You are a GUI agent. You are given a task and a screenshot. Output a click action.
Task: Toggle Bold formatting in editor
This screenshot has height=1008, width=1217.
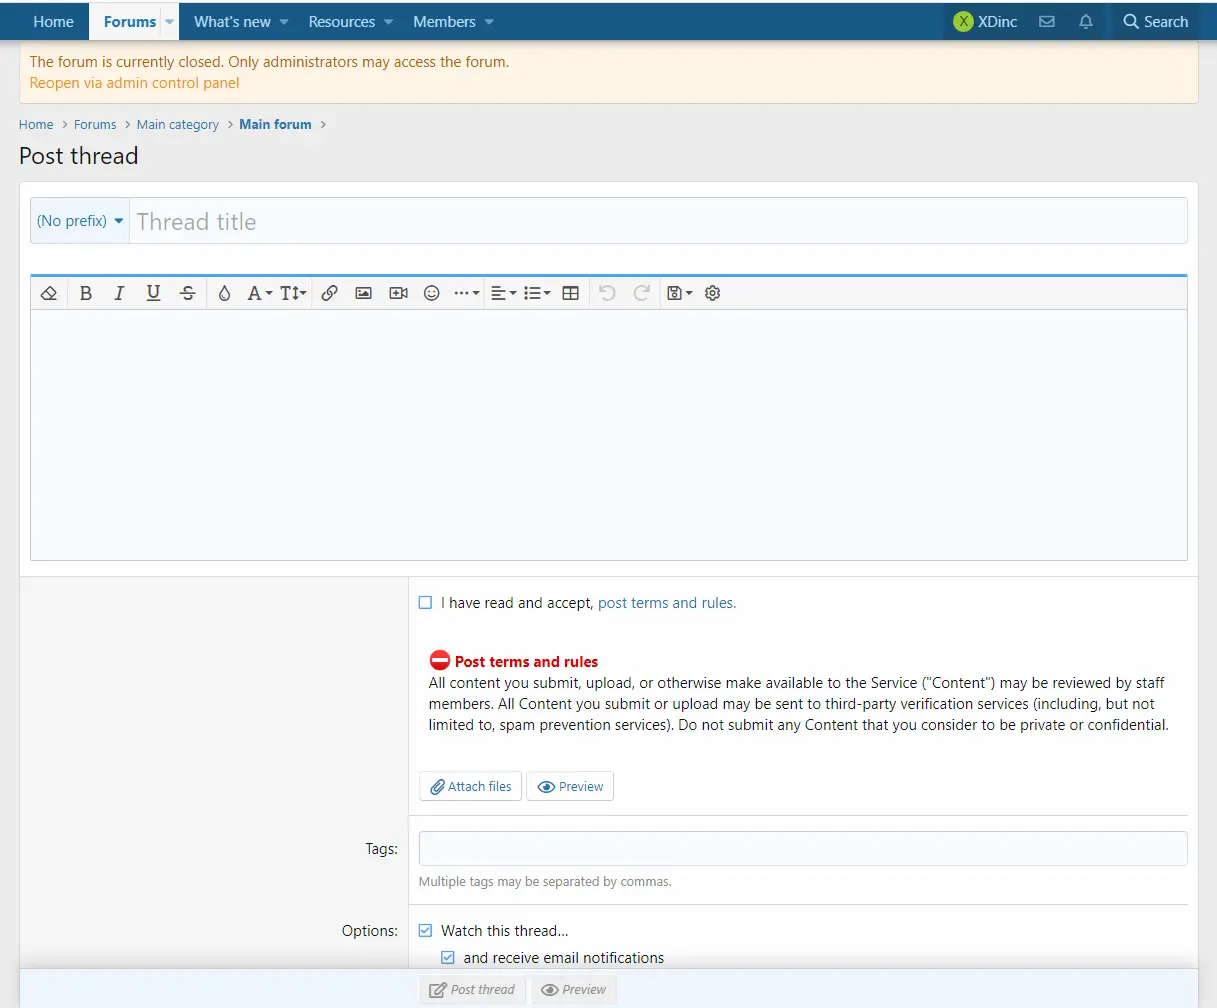point(86,293)
